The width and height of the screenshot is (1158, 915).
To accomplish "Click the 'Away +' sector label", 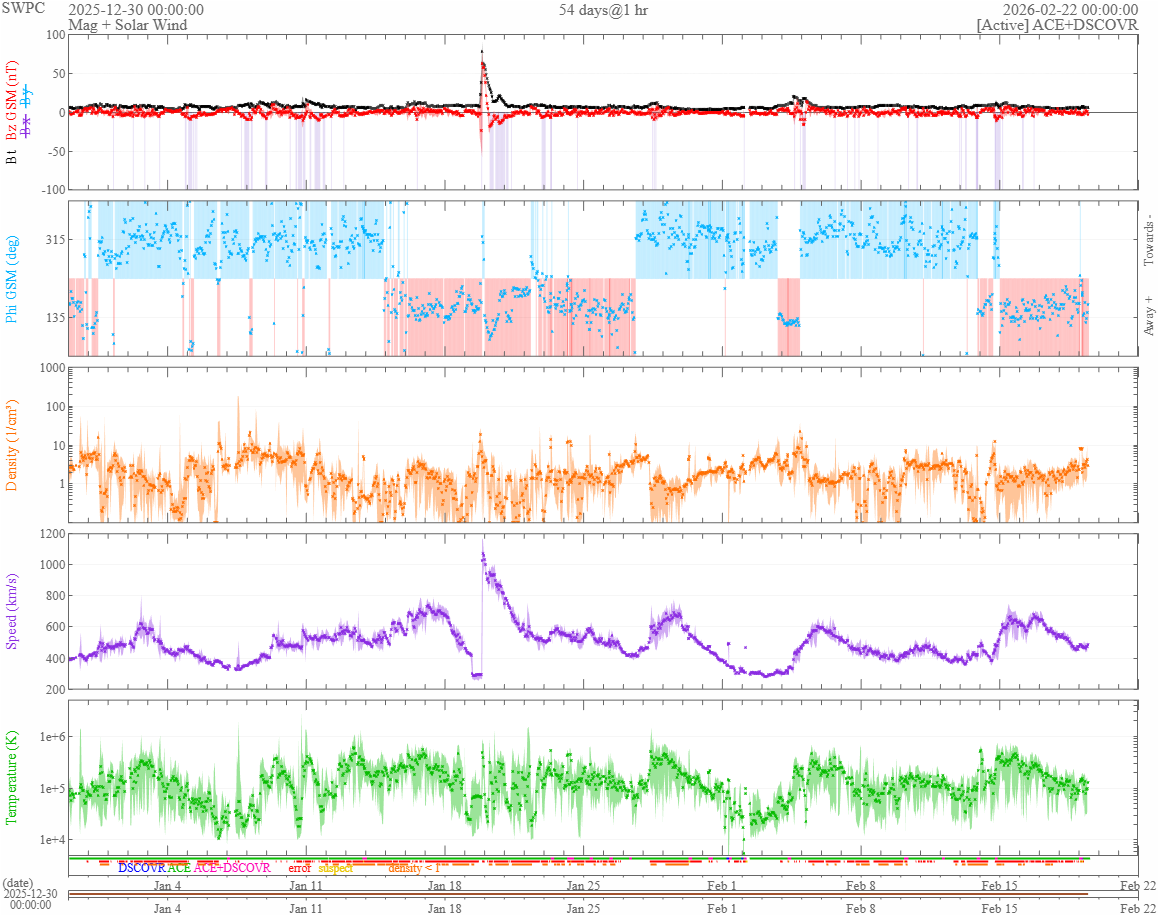I will tap(1148, 316).
